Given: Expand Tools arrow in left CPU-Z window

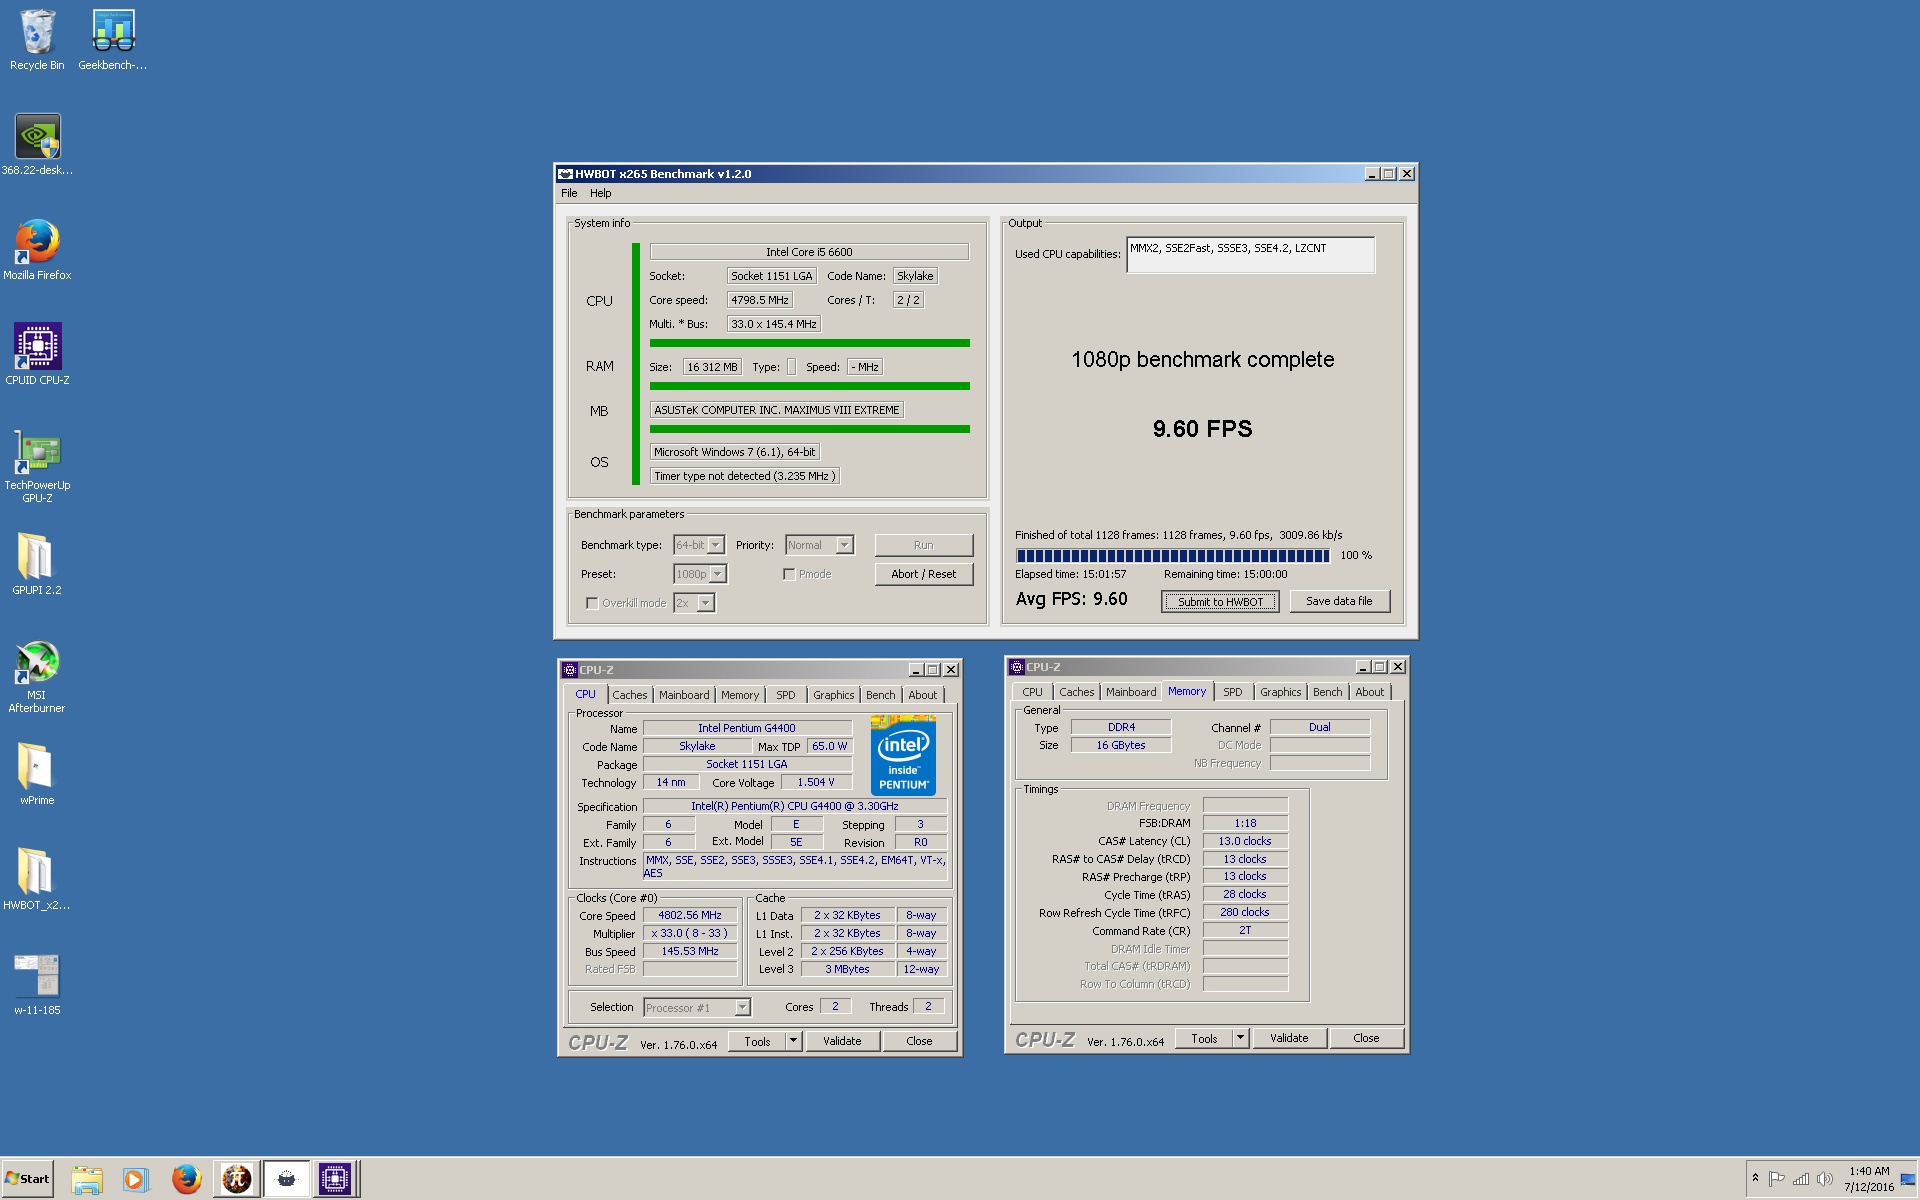Looking at the screenshot, I should [793, 1041].
